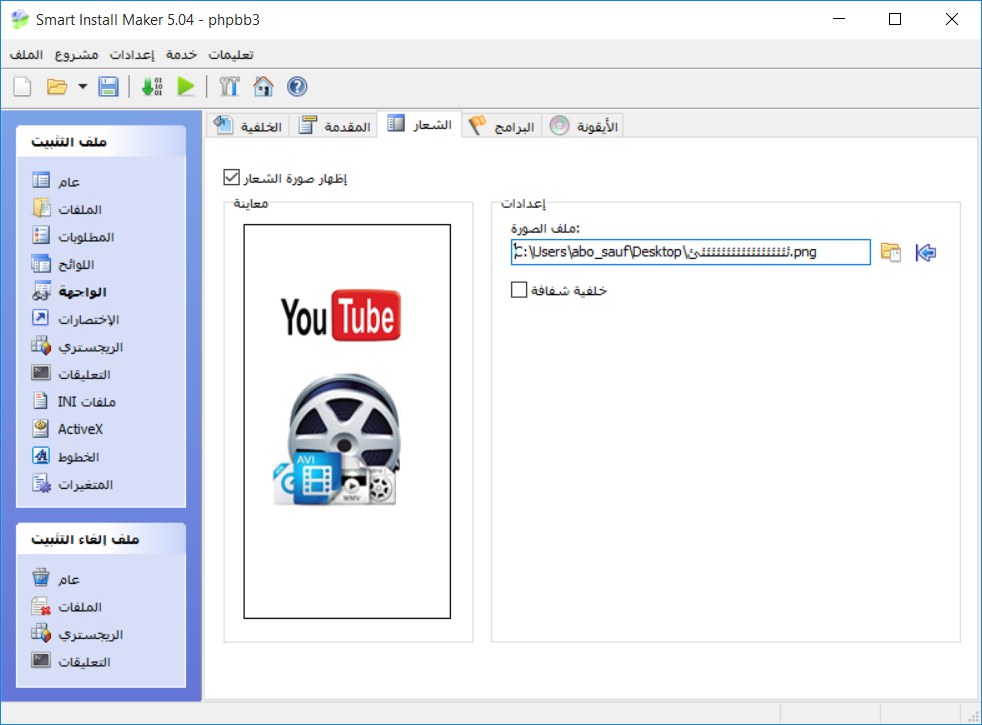982x725 pixels.
Task: Switch to the الأيقونة tab
Action: (x=584, y=126)
